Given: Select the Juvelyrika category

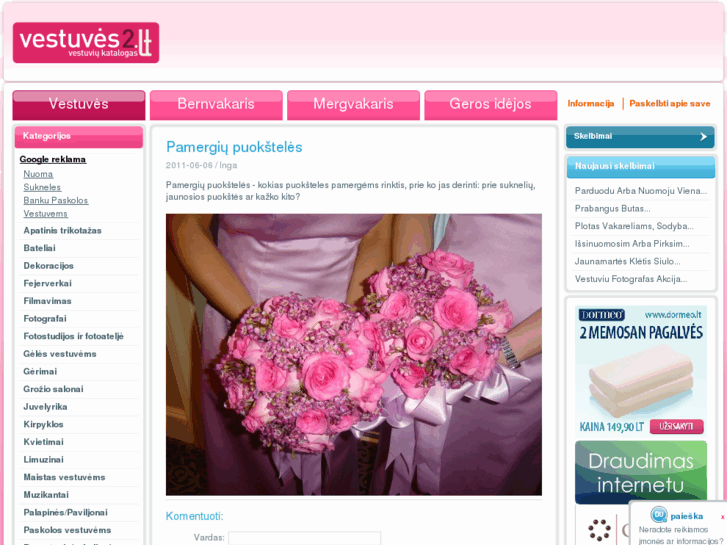Looking at the screenshot, I should (x=45, y=407).
